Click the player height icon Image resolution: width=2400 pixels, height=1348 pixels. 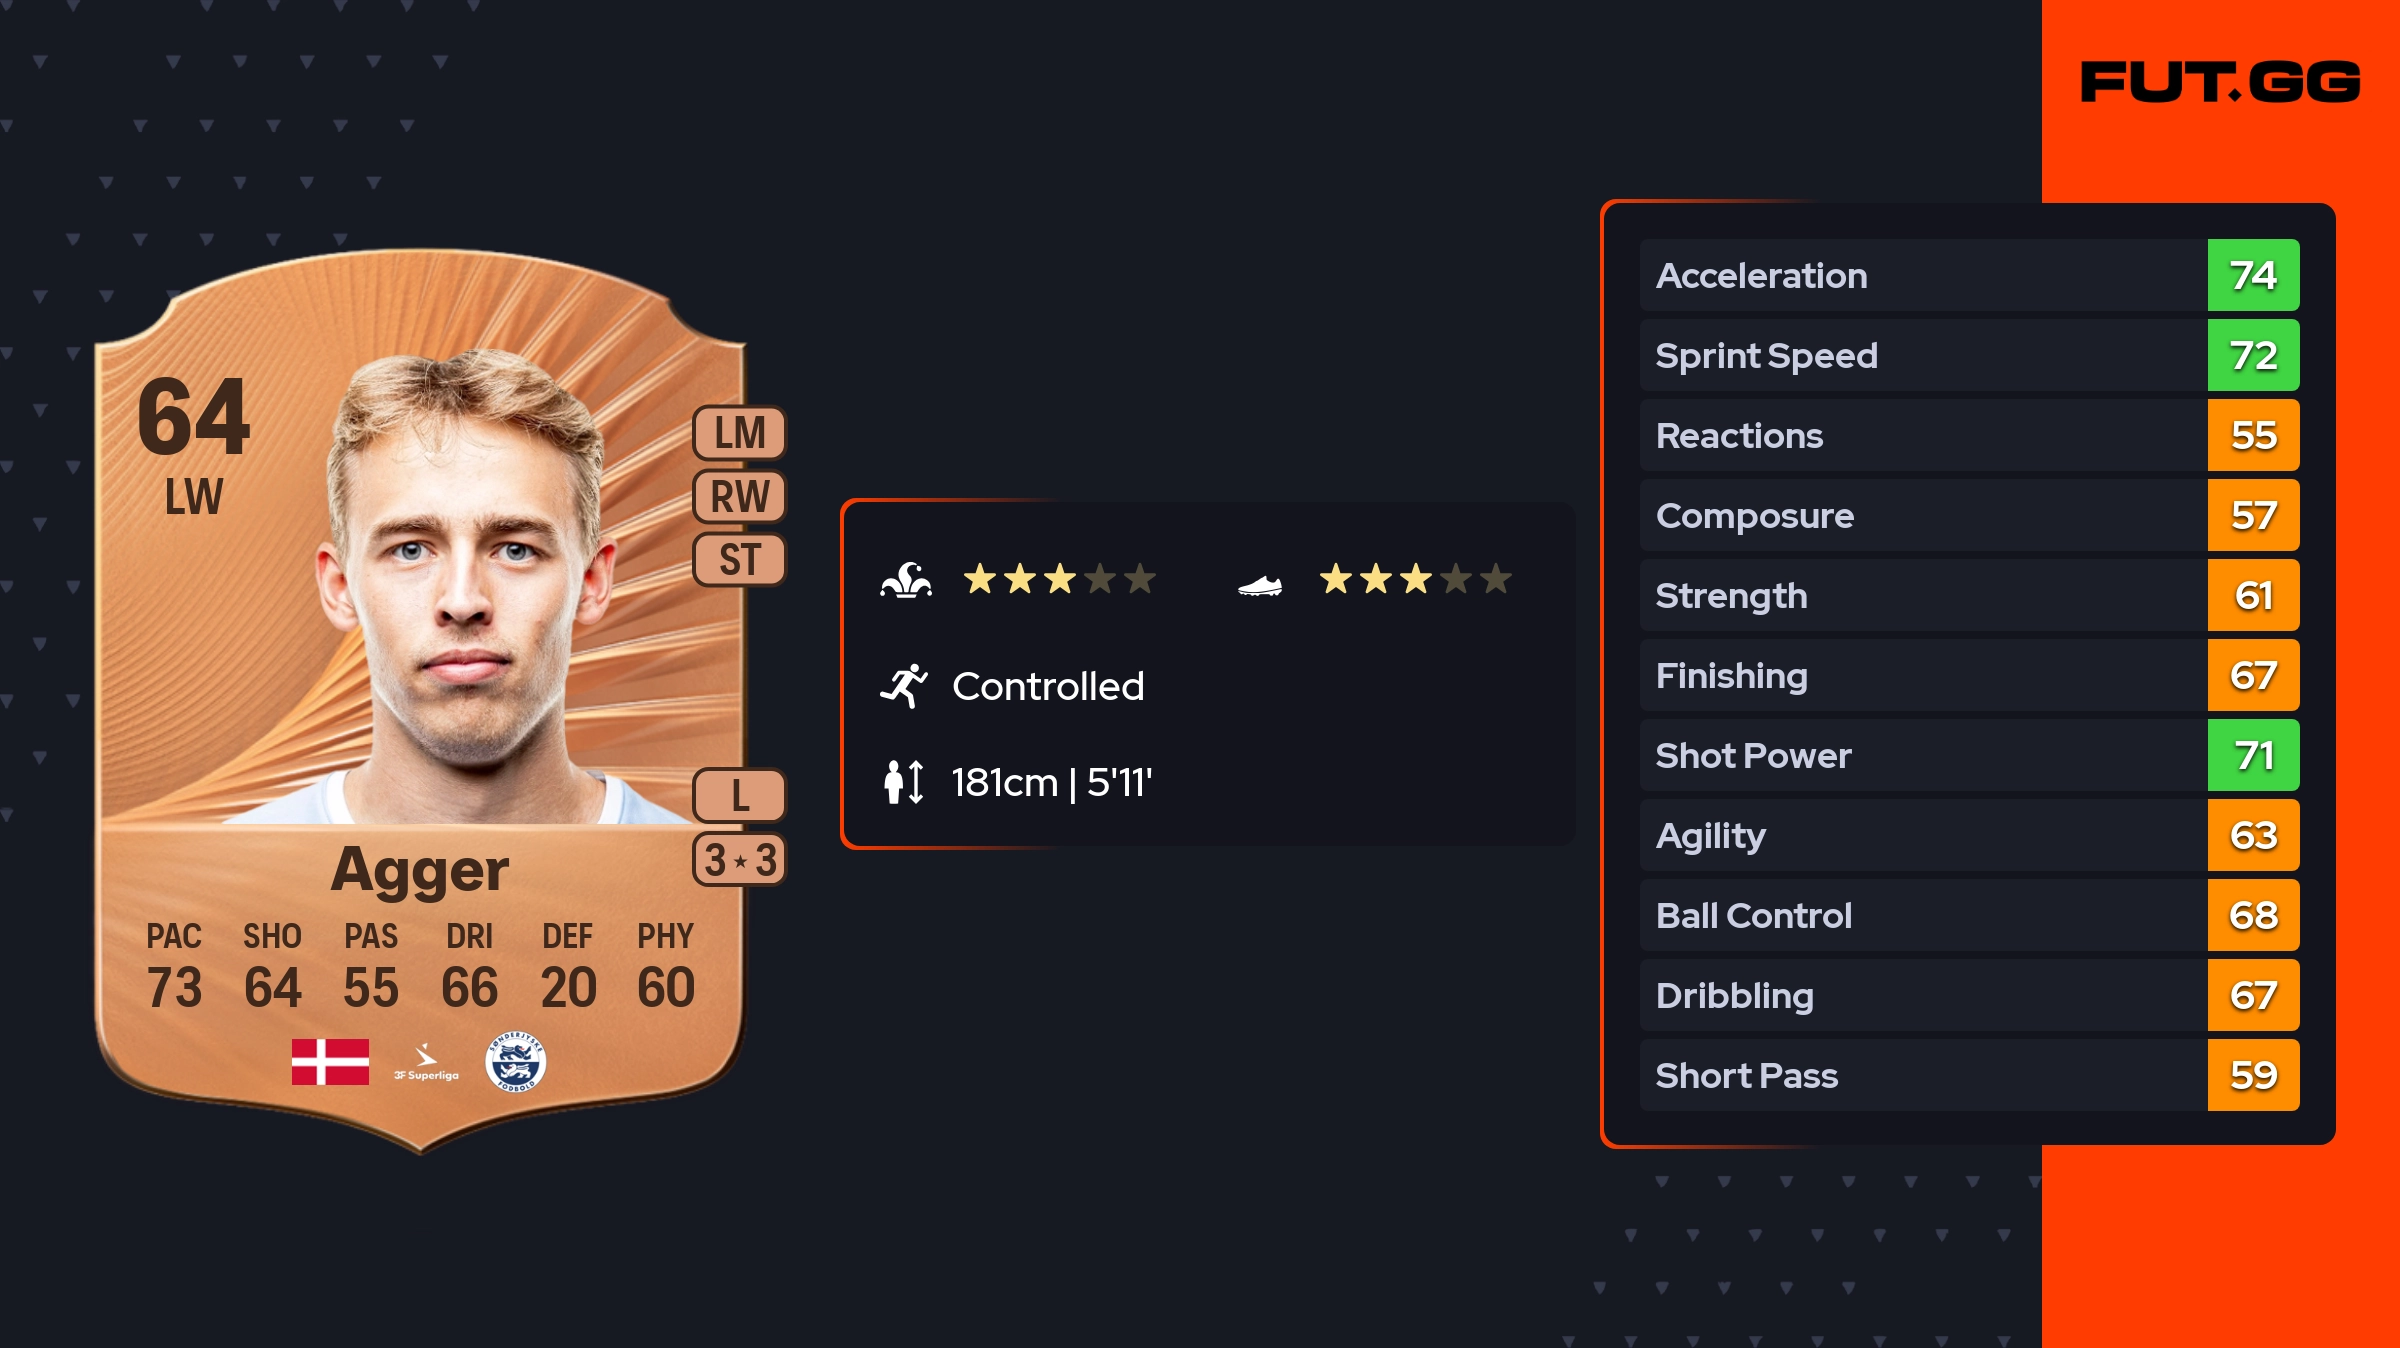point(904,782)
